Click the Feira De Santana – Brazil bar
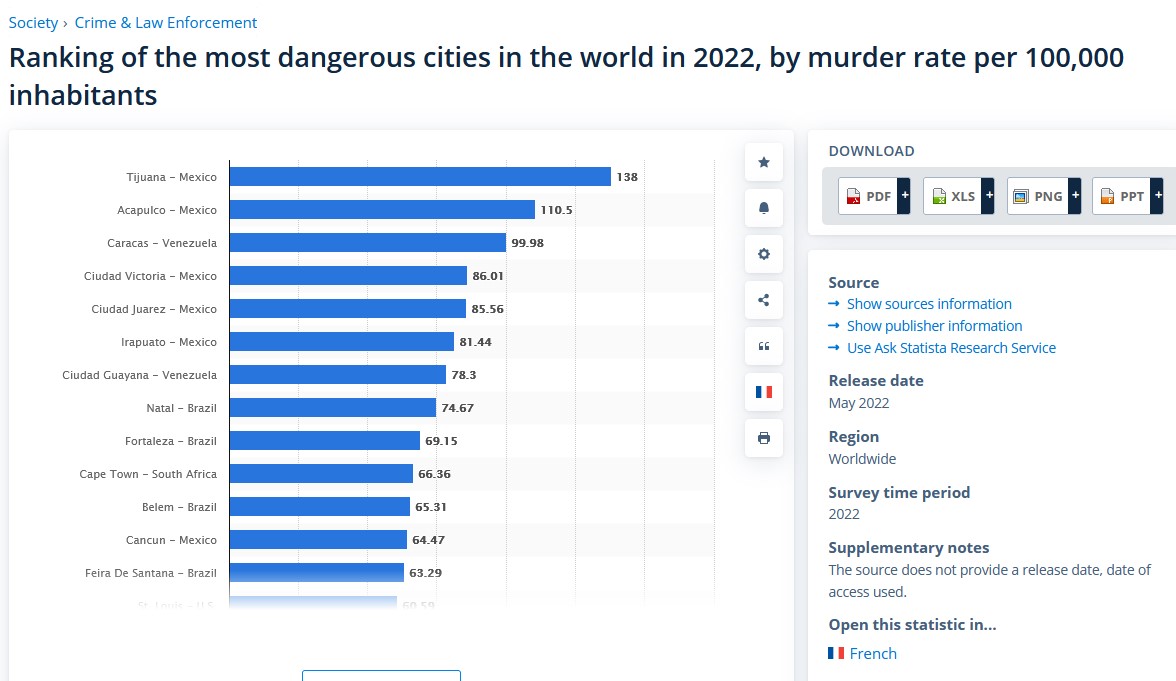Screen dimensions: 1176x681 coord(316,572)
